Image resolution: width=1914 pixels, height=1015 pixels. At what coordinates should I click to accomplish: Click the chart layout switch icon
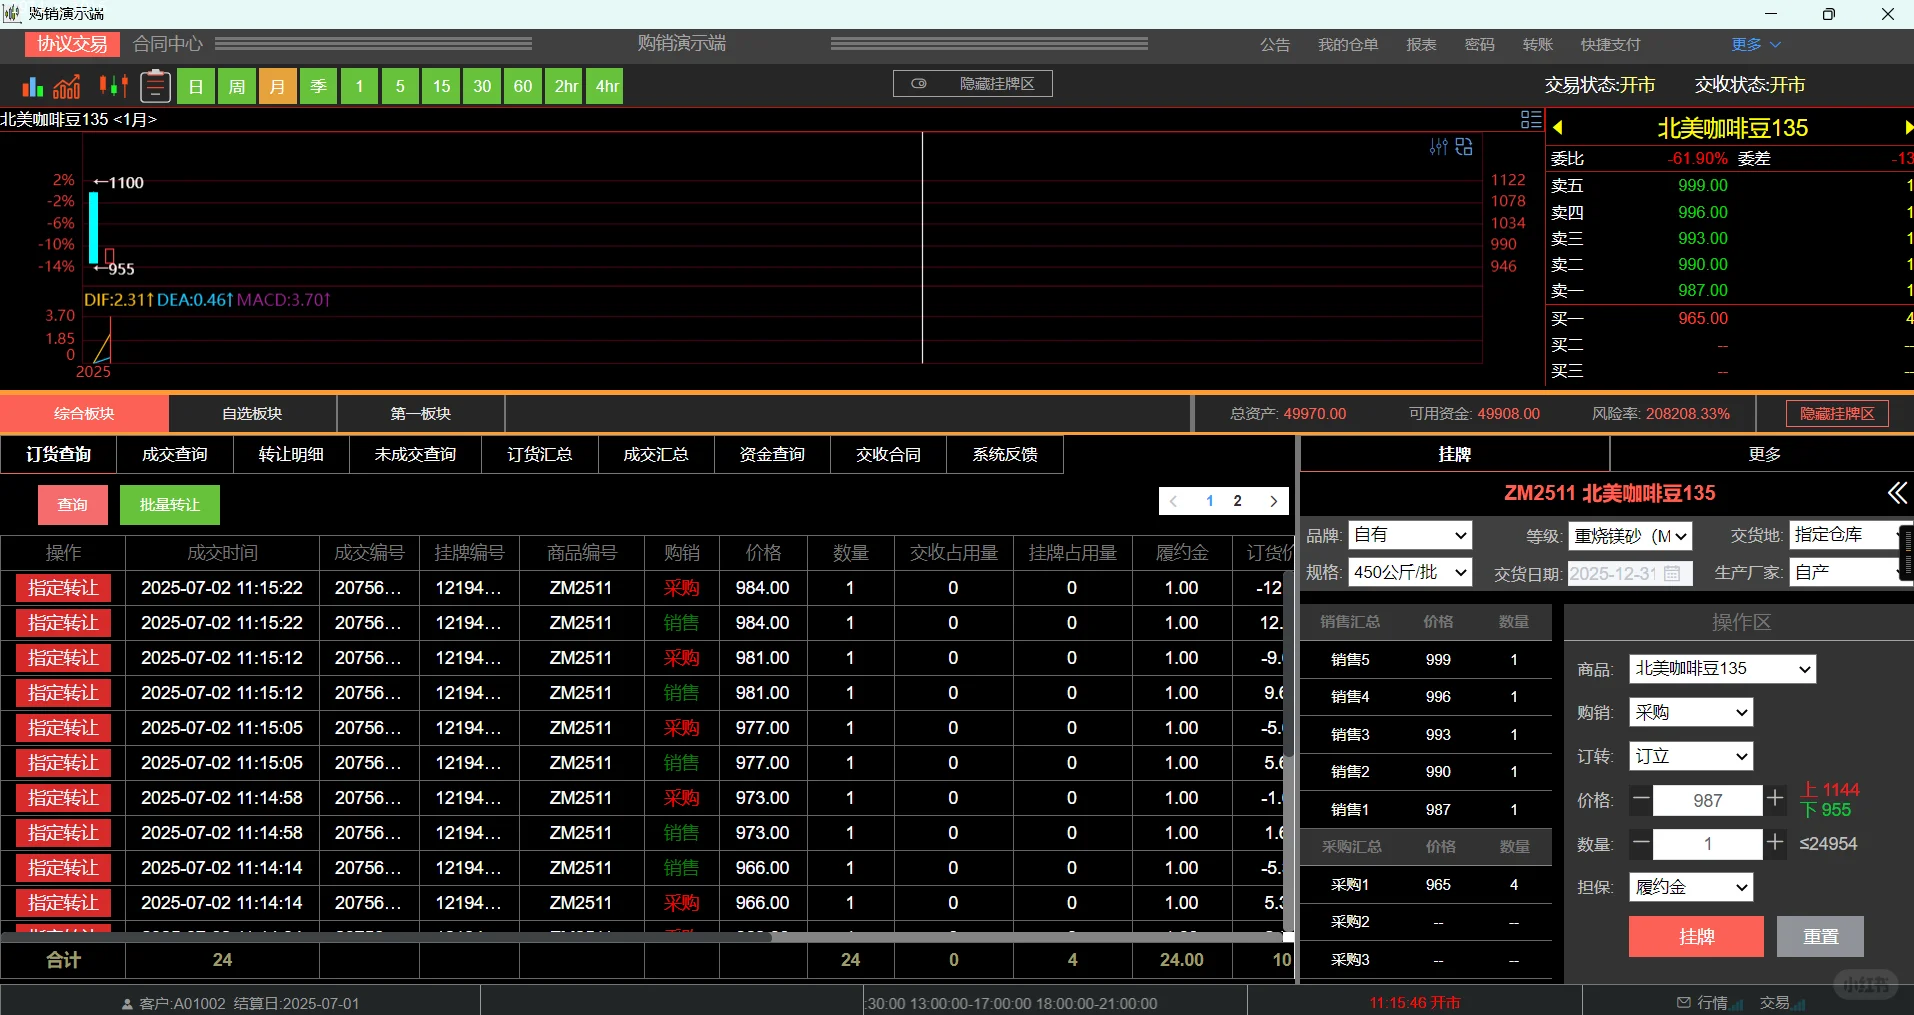click(1464, 147)
